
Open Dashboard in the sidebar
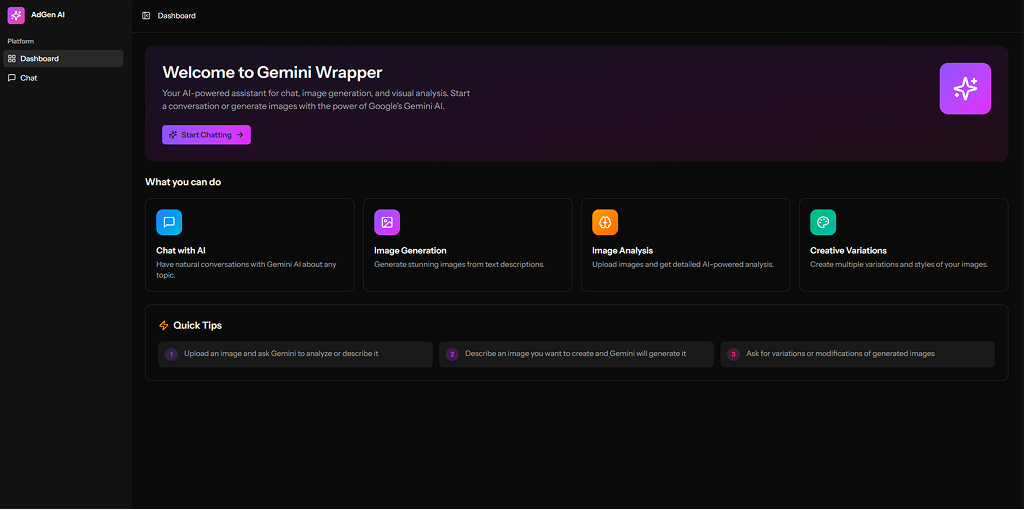tap(40, 59)
